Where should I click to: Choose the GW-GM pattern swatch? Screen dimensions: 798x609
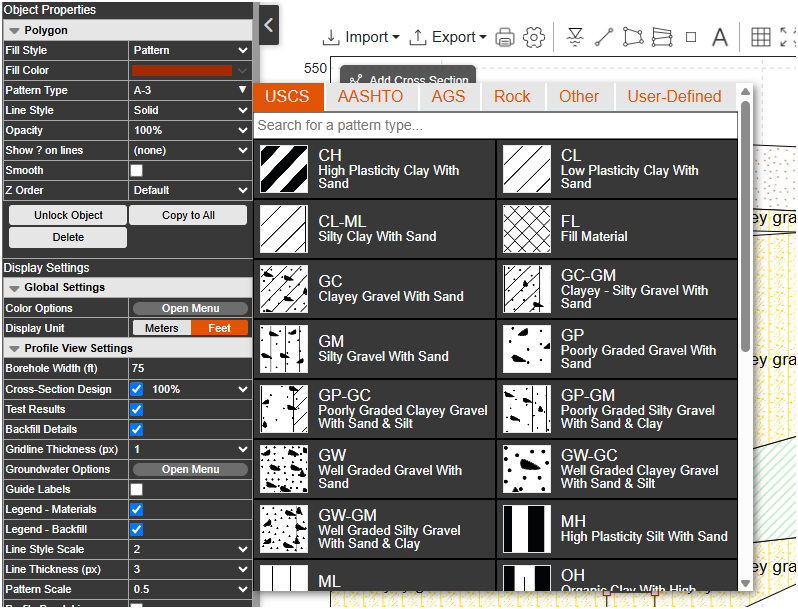284,529
